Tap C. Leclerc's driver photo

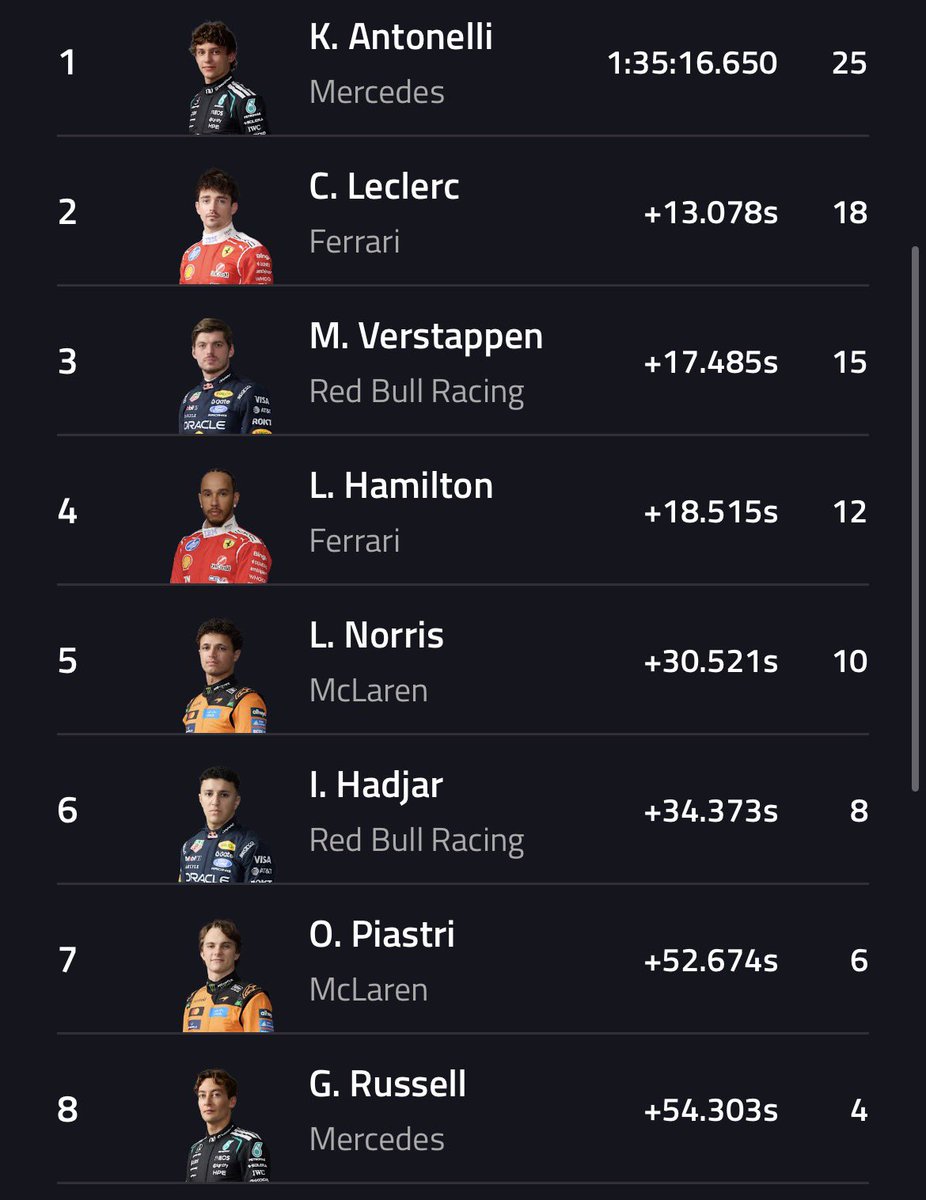click(226, 226)
